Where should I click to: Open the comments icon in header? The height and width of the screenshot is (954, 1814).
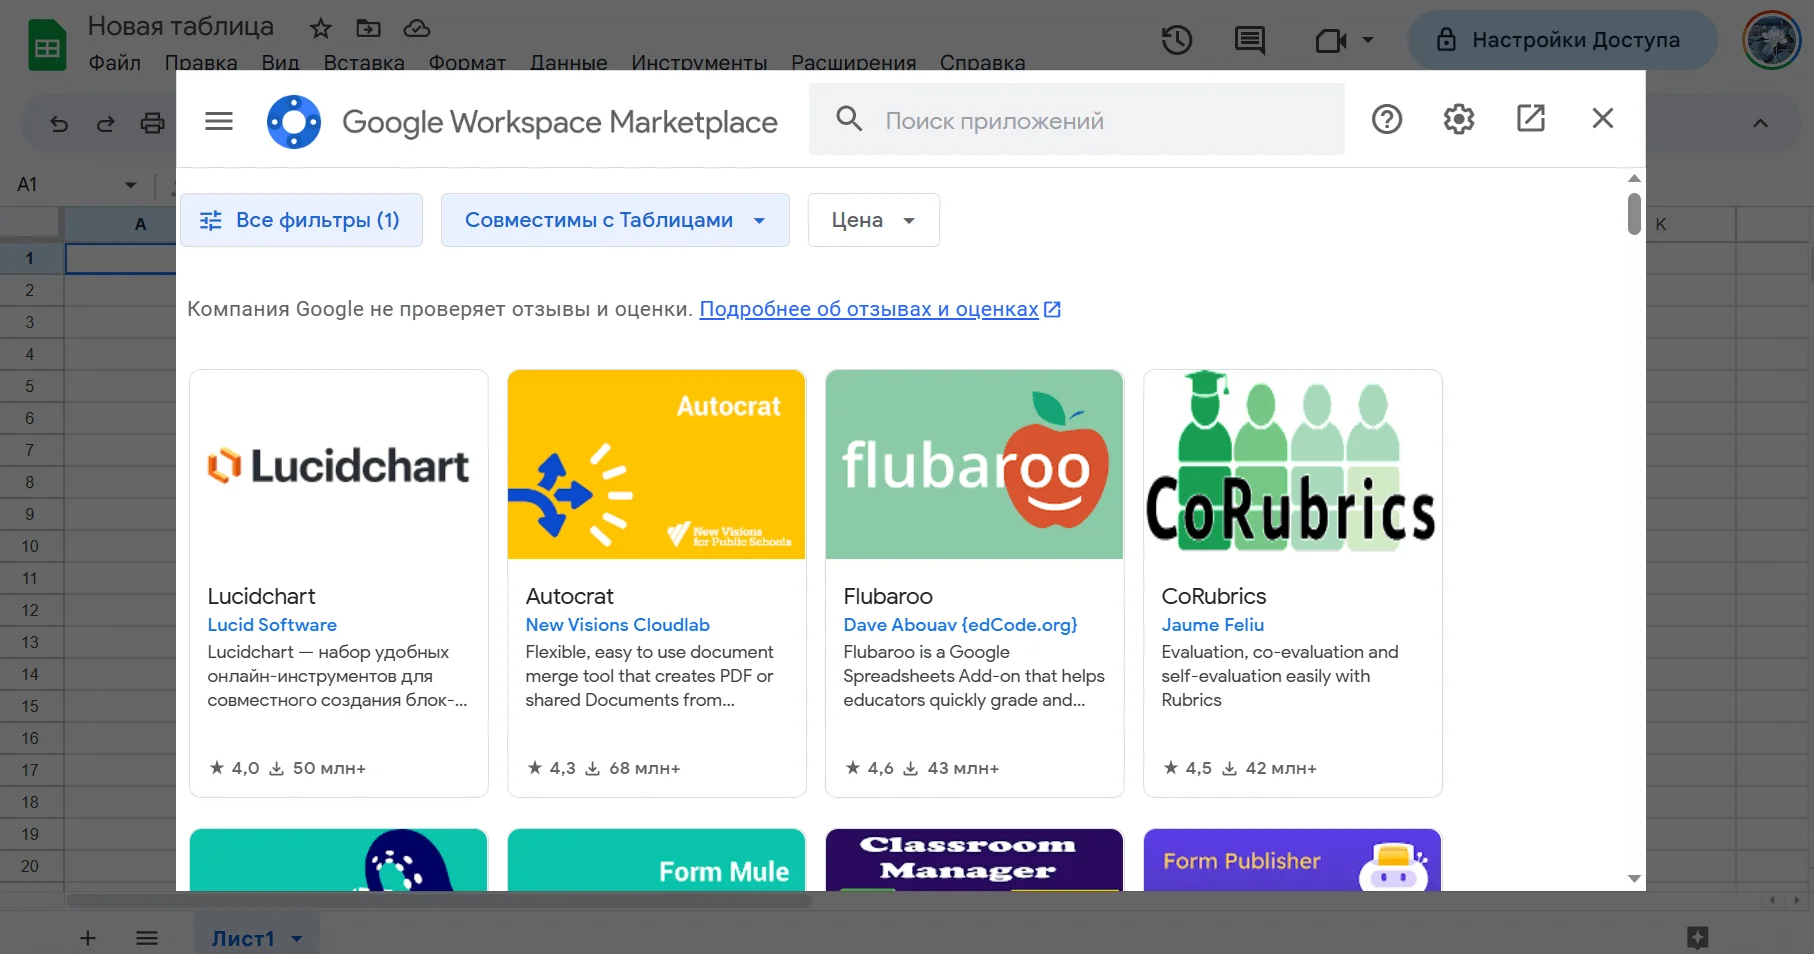pyautogui.click(x=1249, y=40)
